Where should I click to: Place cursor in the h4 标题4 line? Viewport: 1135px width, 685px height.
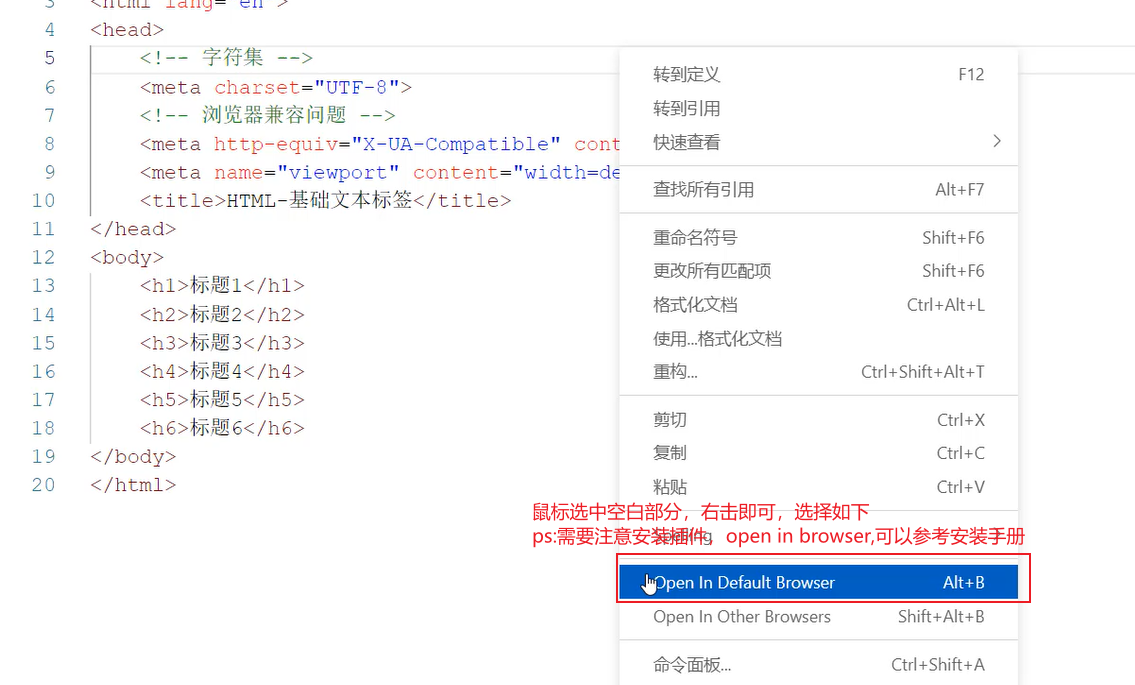click(x=222, y=371)
